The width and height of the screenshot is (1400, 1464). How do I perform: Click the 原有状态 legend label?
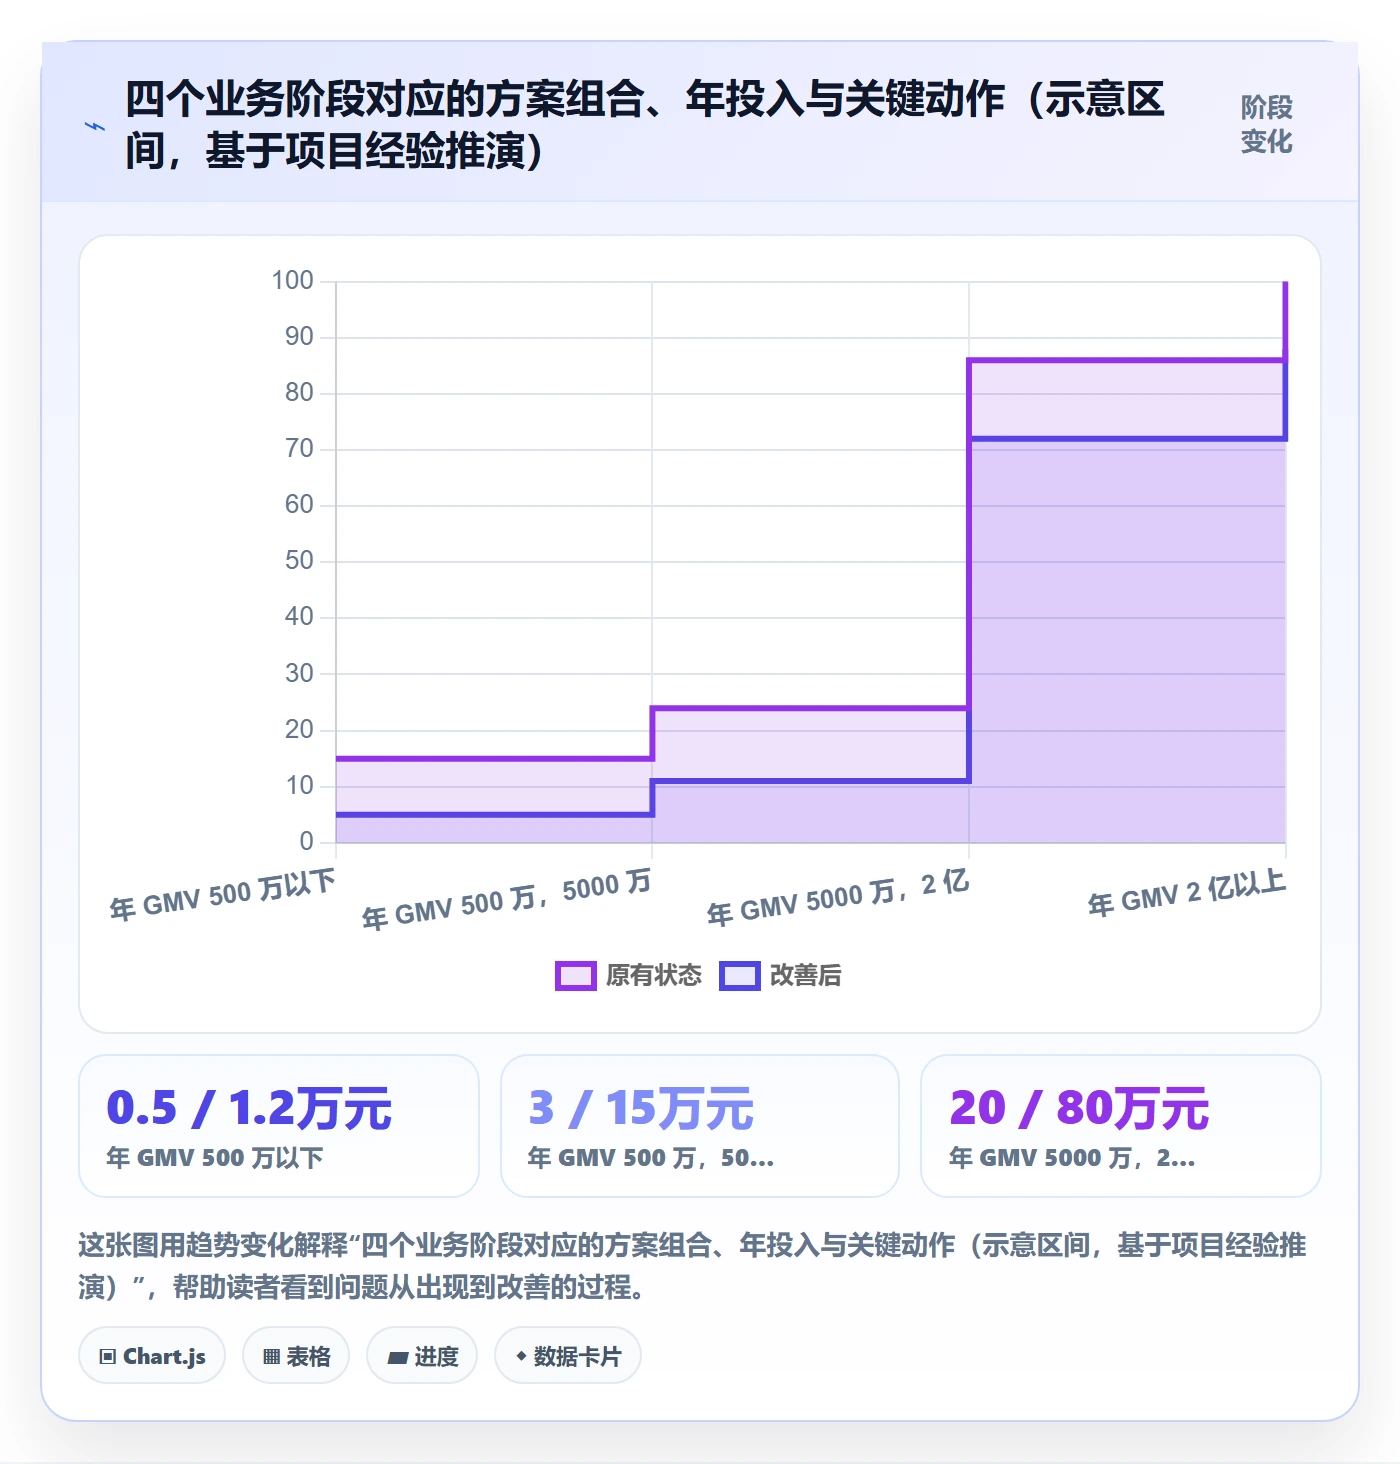654,976
